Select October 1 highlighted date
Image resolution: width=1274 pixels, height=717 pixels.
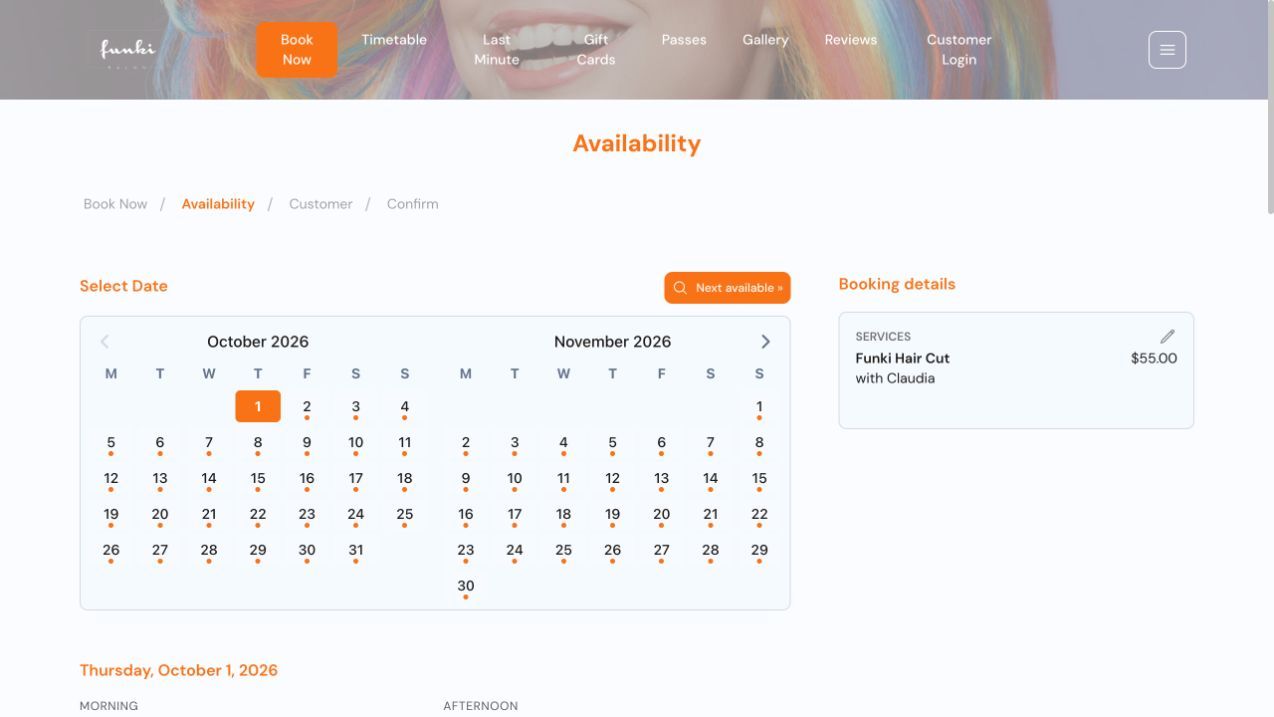[258, 406]
